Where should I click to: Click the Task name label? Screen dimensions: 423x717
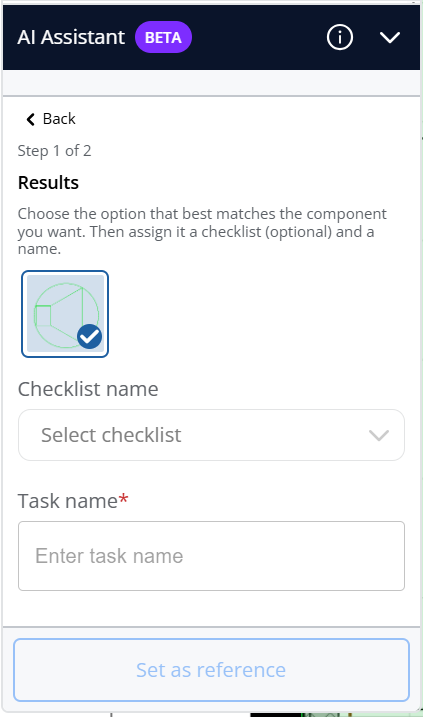point(68,501)
